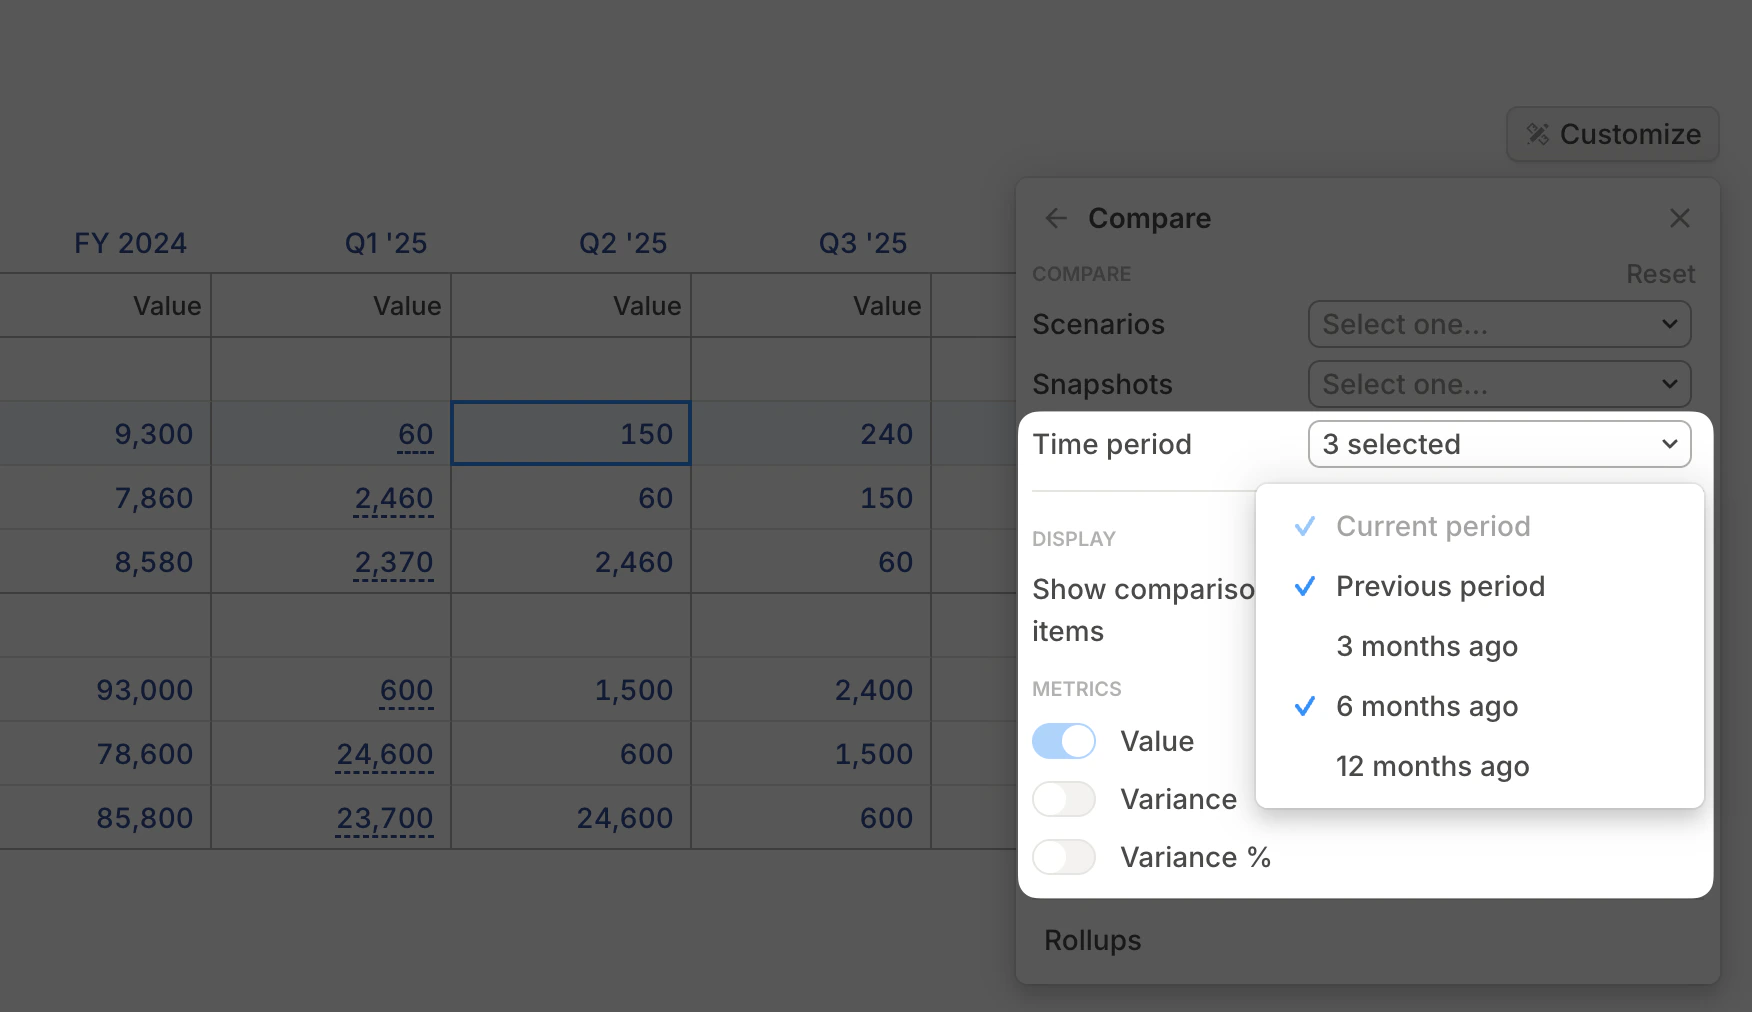The height and width of the screenshot is (1012, 1752).
Task: Click the Customize button
Action: point(1612,134)
